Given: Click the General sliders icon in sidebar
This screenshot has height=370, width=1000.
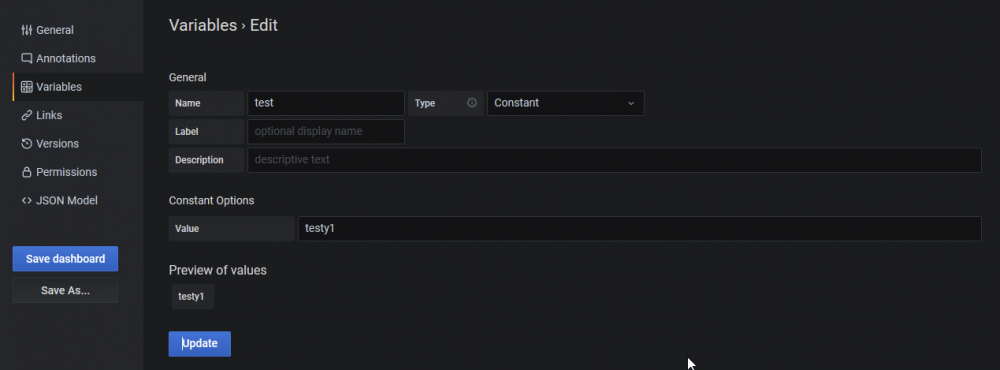Looking at the screenshot, I should tap(26, 30).
